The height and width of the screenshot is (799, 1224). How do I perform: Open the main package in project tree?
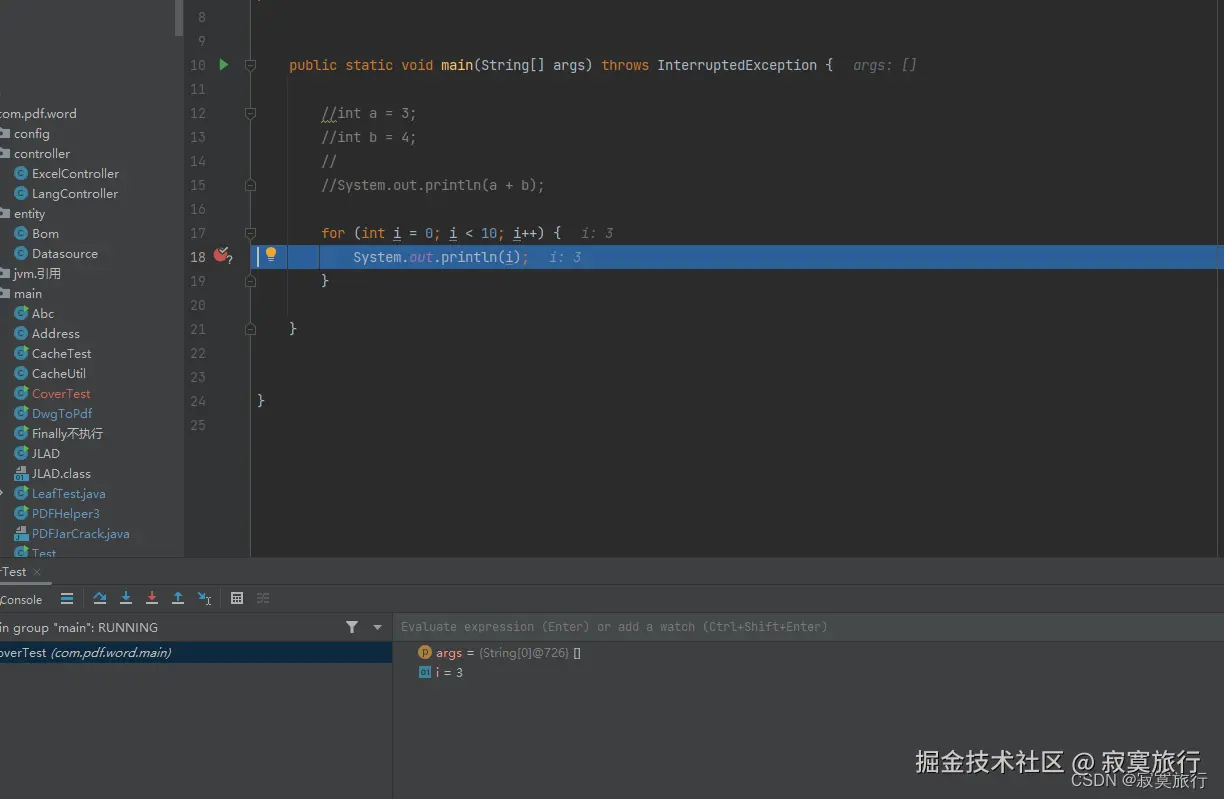point(28,293)
